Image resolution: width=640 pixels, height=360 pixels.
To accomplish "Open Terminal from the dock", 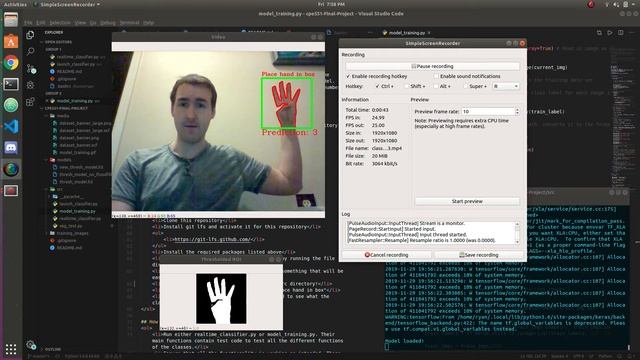I will tap(11, 84).
